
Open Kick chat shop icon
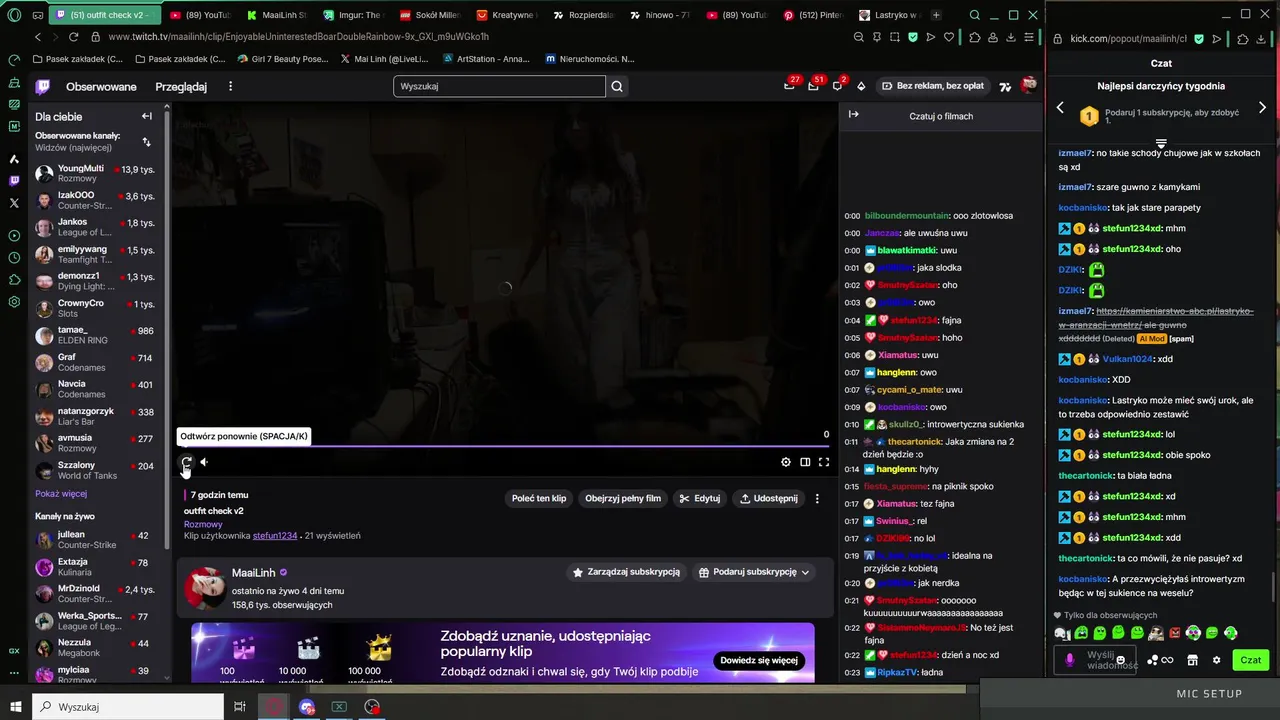(1192, 660)
